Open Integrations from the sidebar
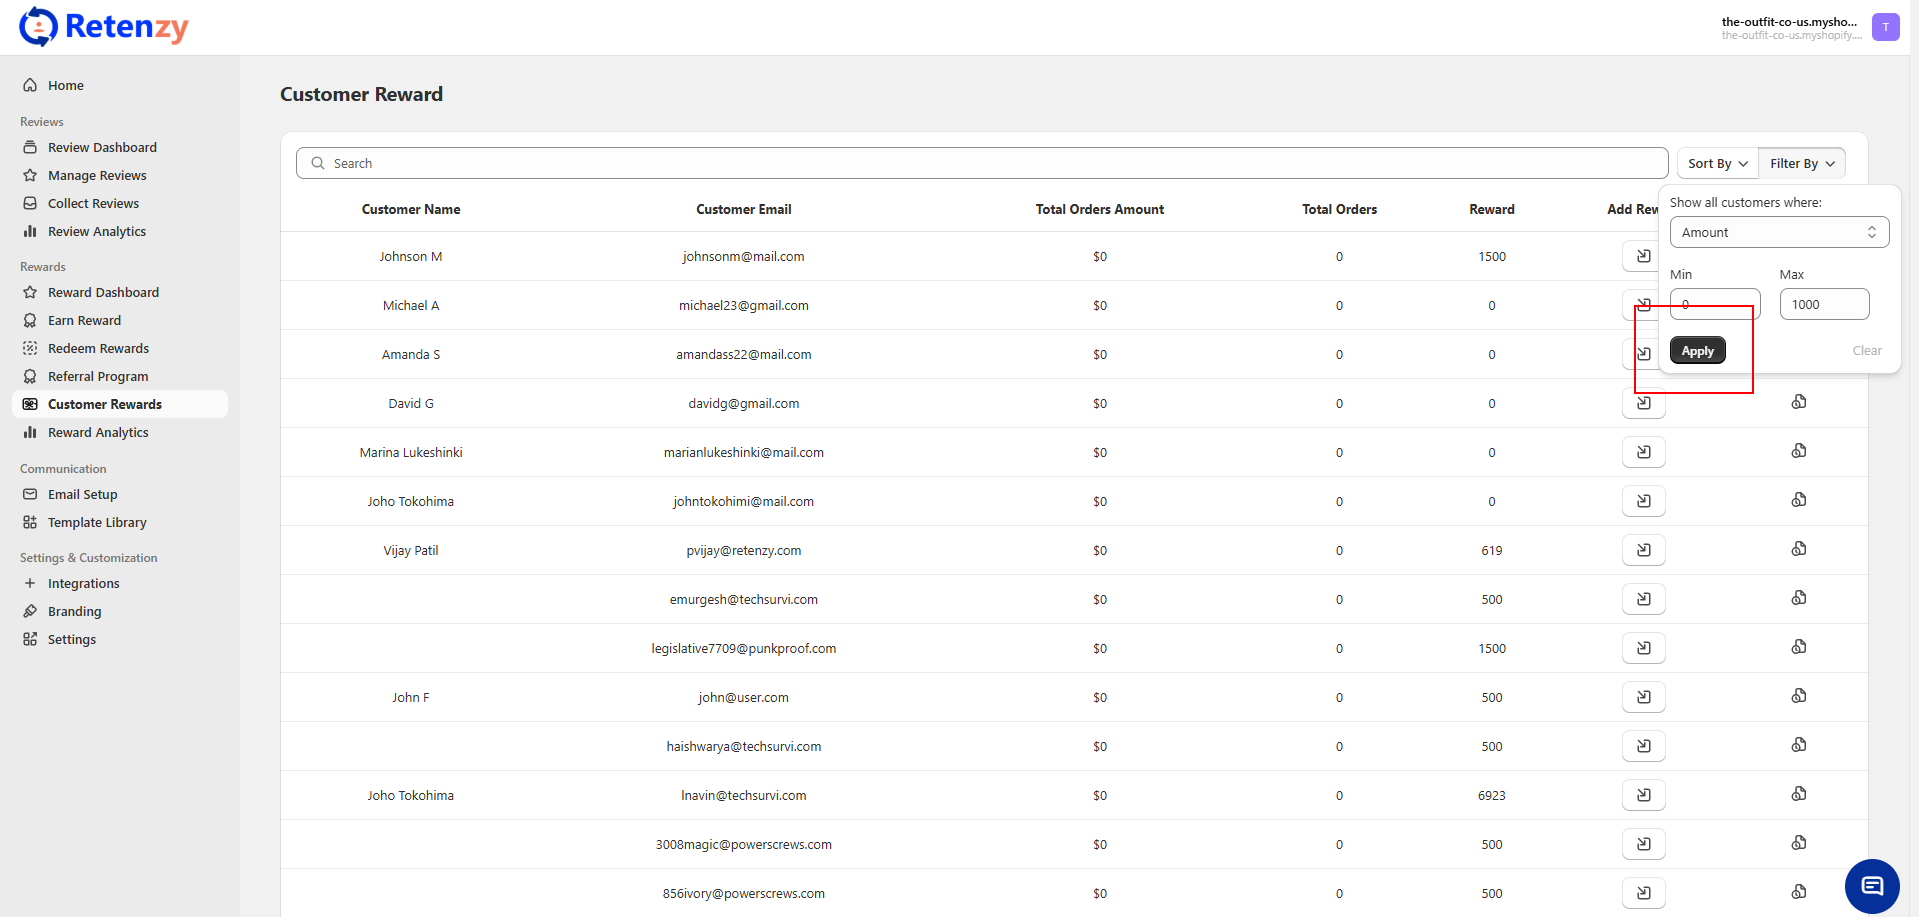The height and width of the screenshot is (917, 1919). pos(83,584)
